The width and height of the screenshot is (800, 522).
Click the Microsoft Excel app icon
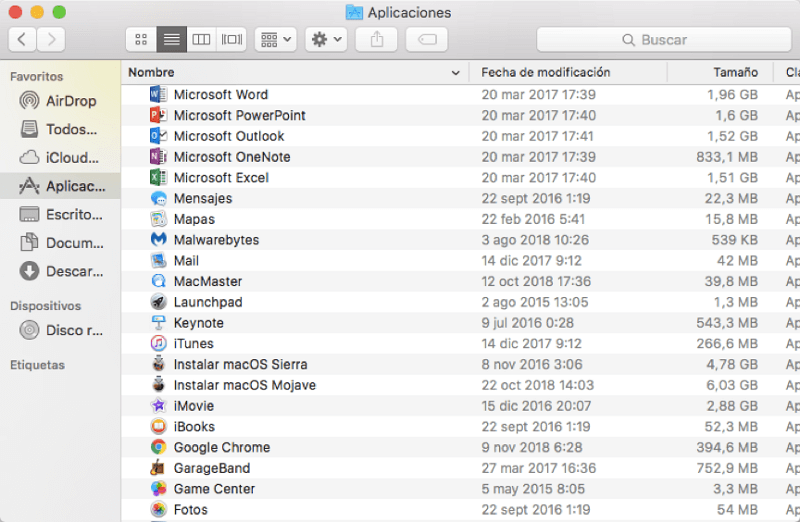[158, 177]
